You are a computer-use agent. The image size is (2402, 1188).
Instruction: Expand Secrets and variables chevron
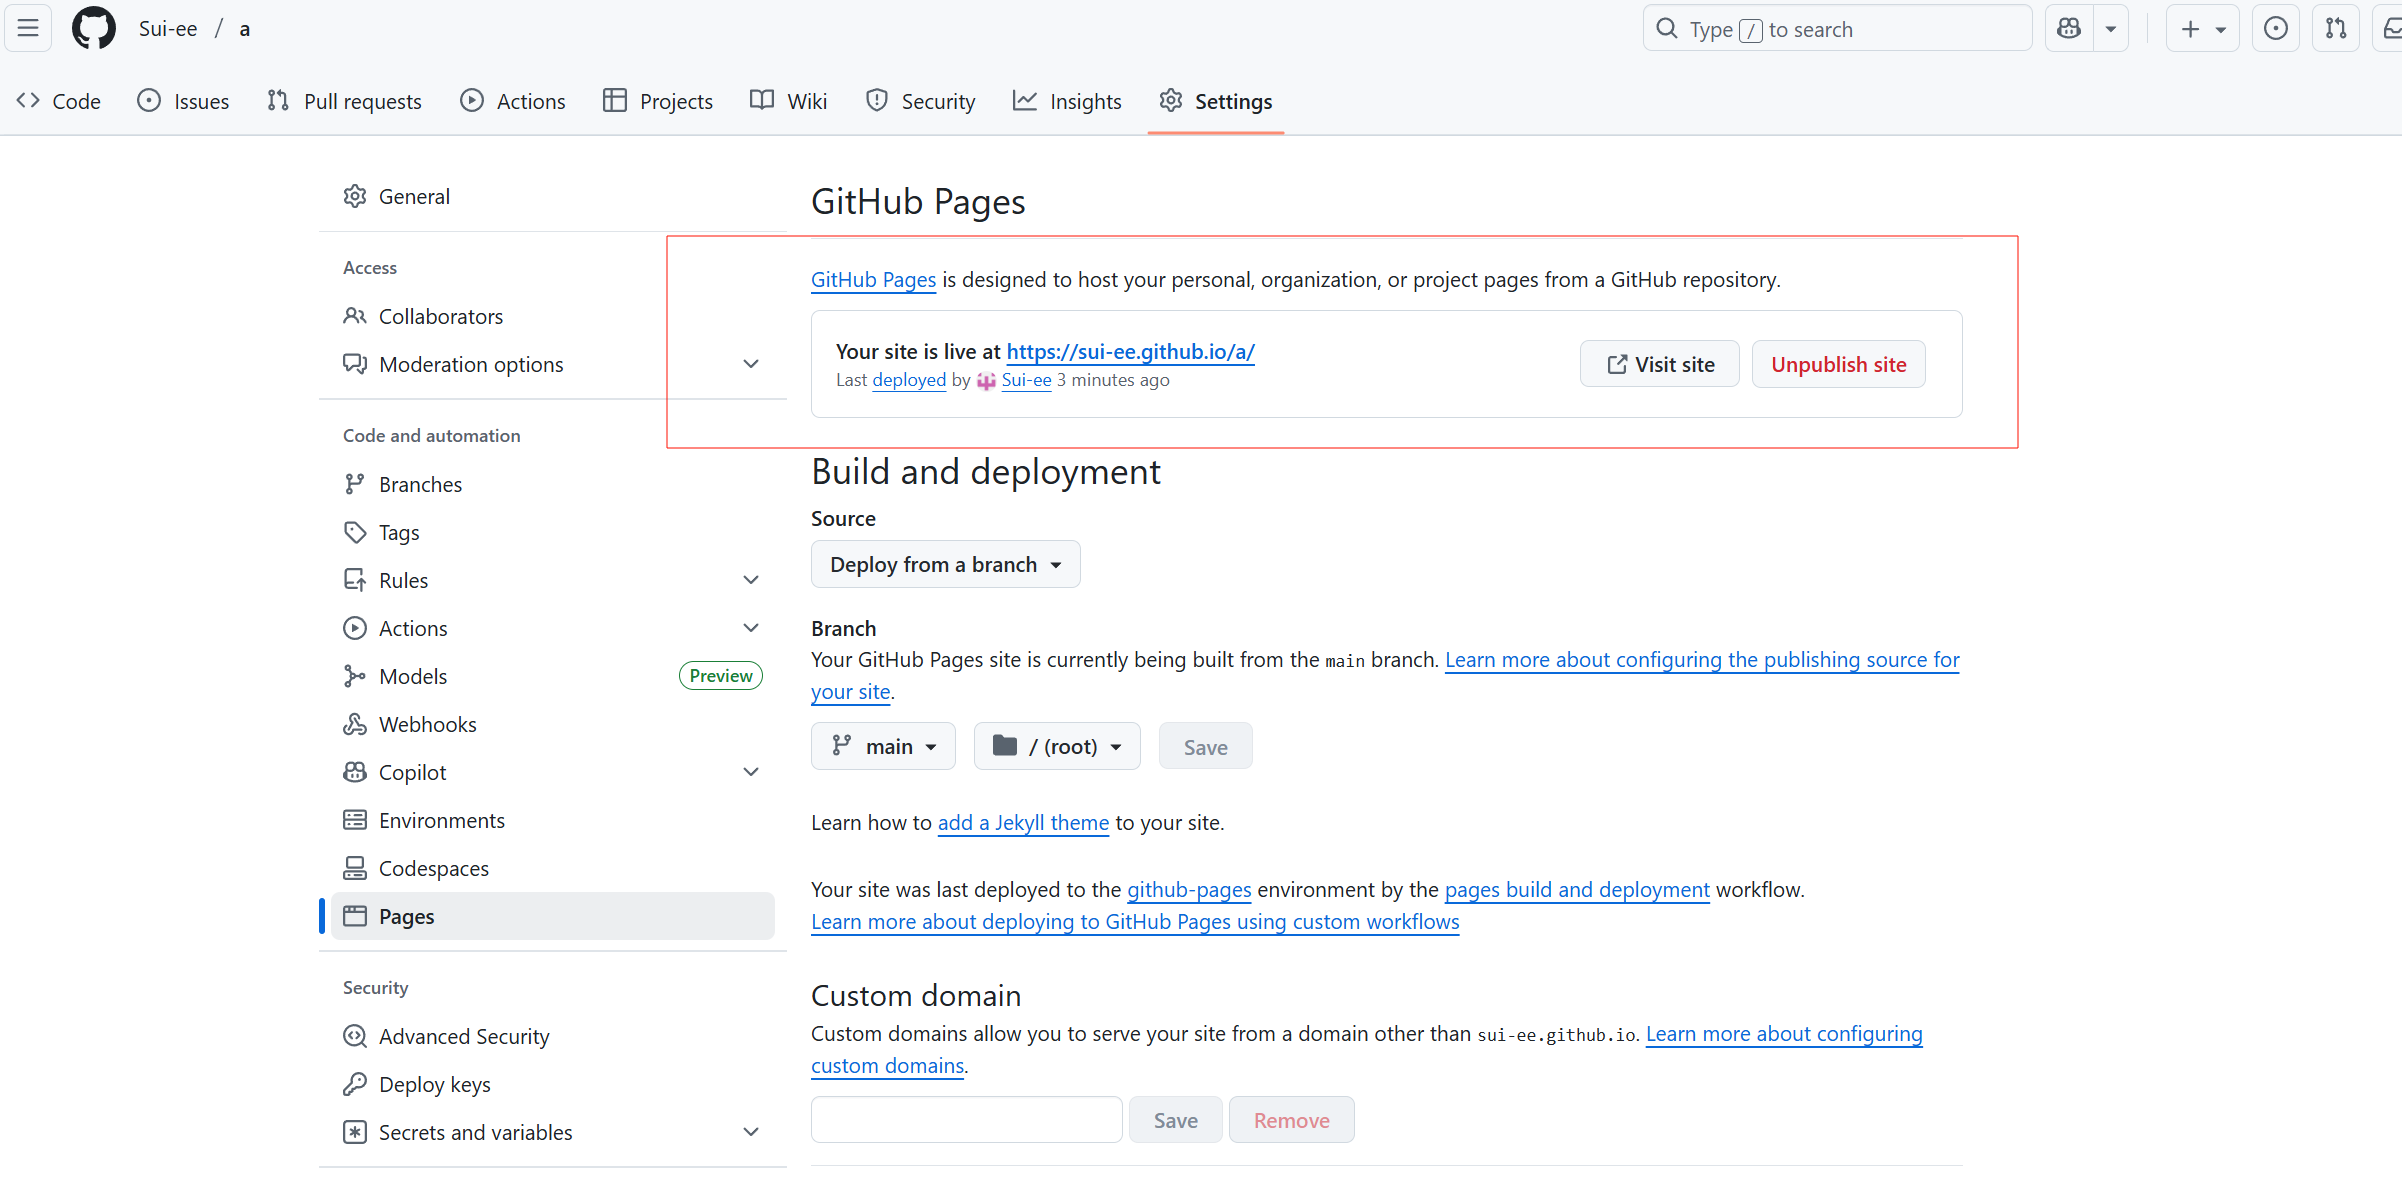click(751, 1132)
